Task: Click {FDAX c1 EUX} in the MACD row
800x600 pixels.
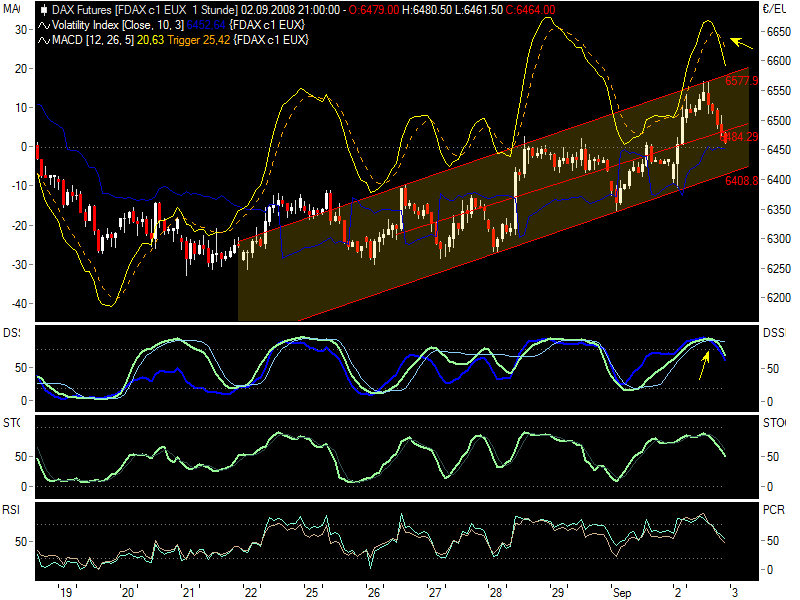Action: [271, 40]
